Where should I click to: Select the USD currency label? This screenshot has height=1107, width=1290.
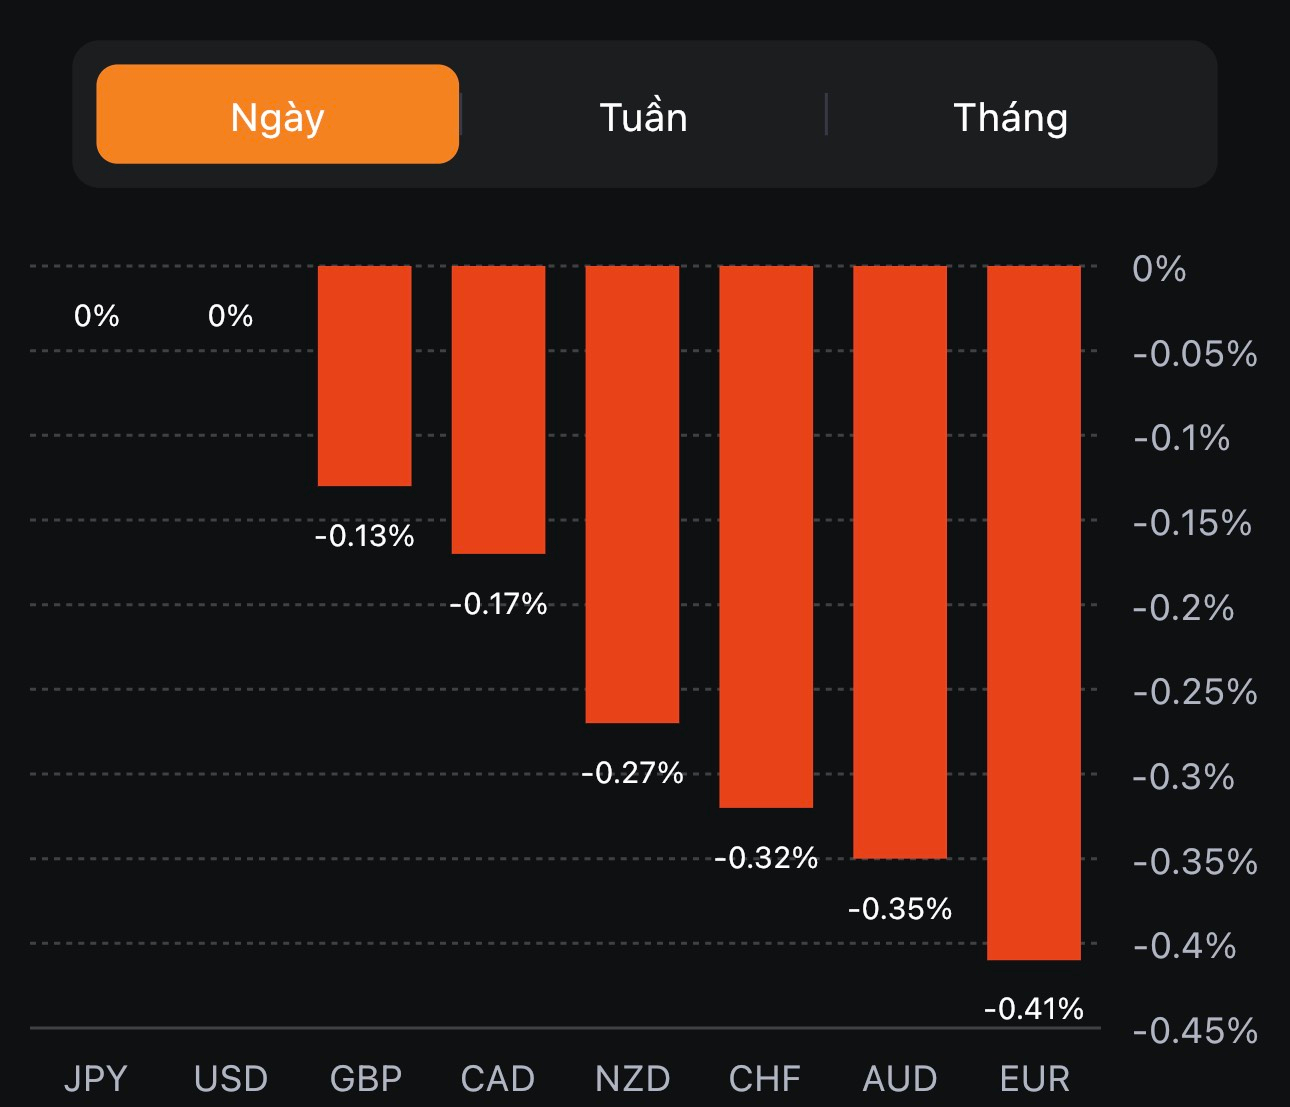click(x=231, y=1079)
